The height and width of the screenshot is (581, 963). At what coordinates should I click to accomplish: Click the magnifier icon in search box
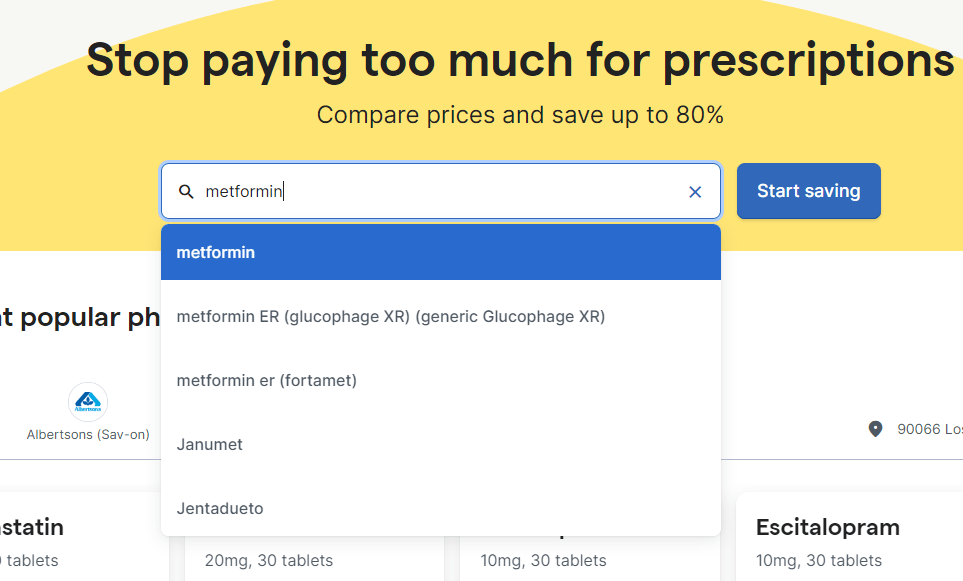pos(186,191)
